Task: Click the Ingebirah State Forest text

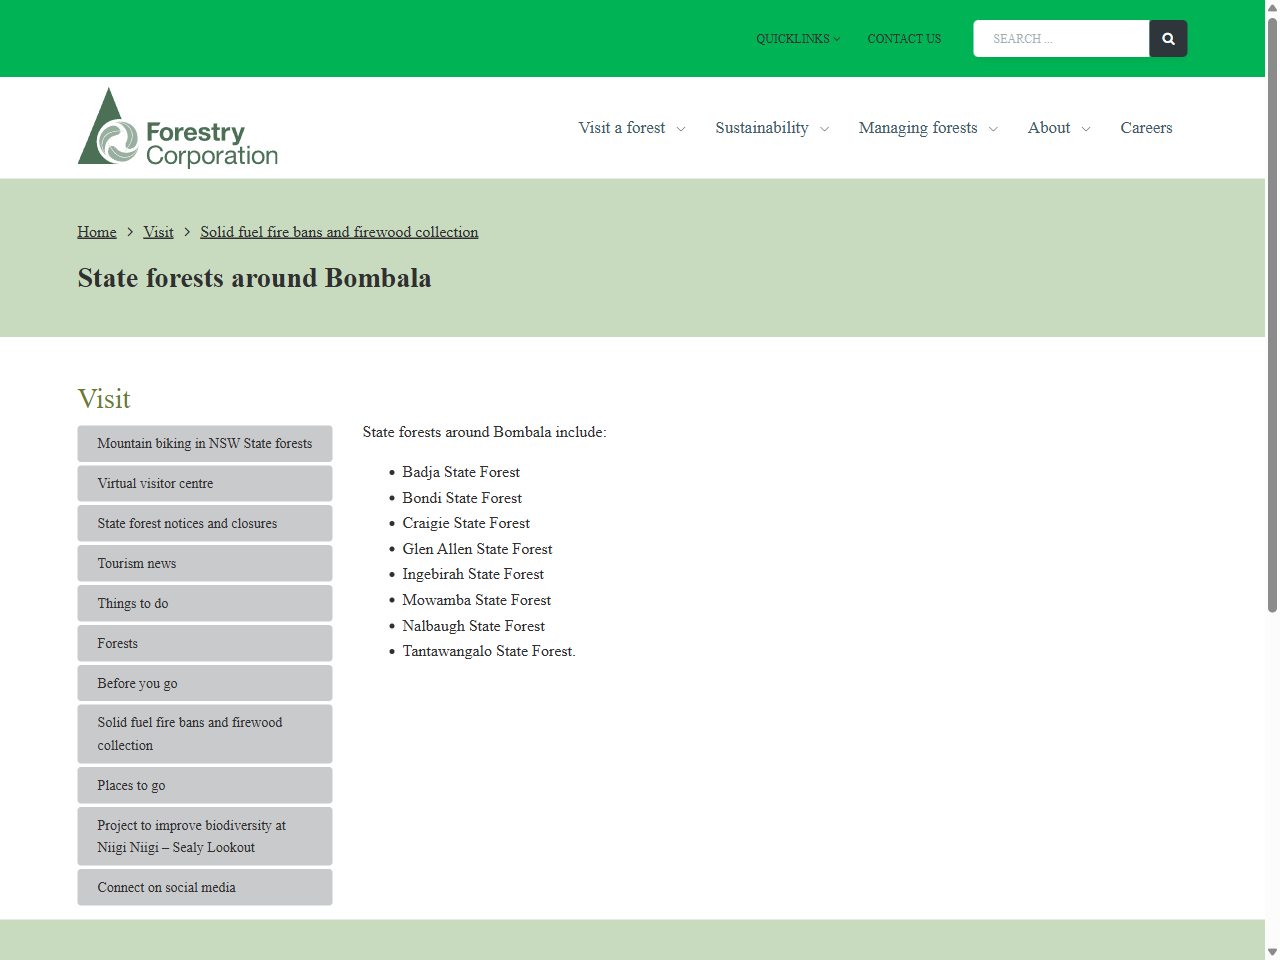Action: (x=473, y=574)
